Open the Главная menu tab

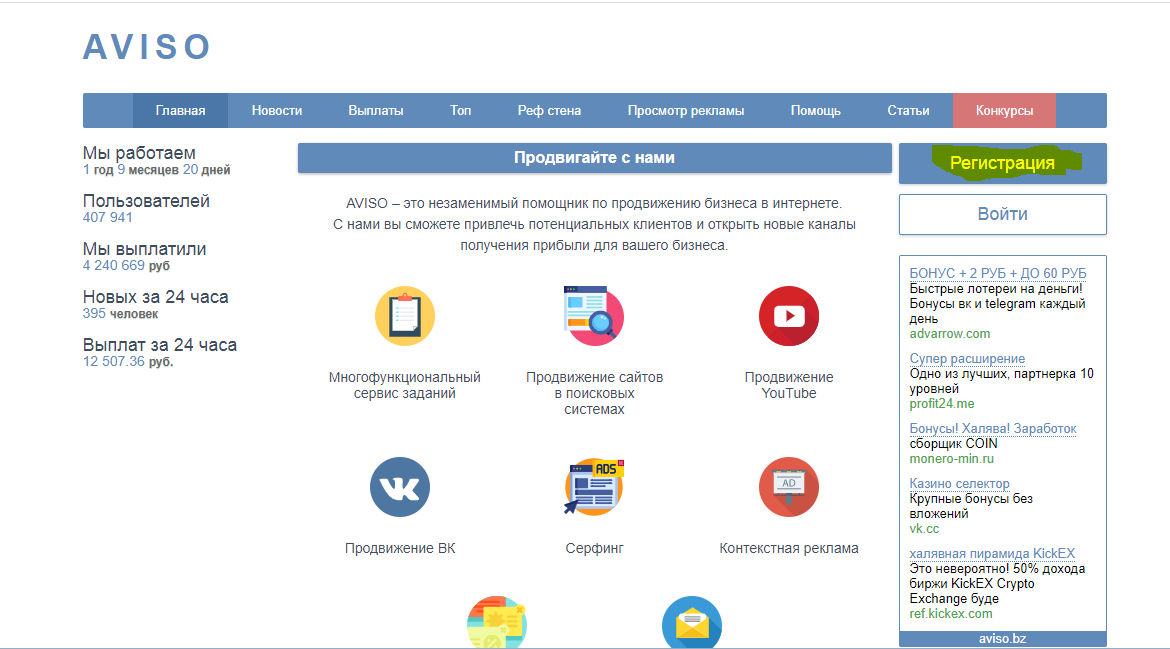point(181,110)
